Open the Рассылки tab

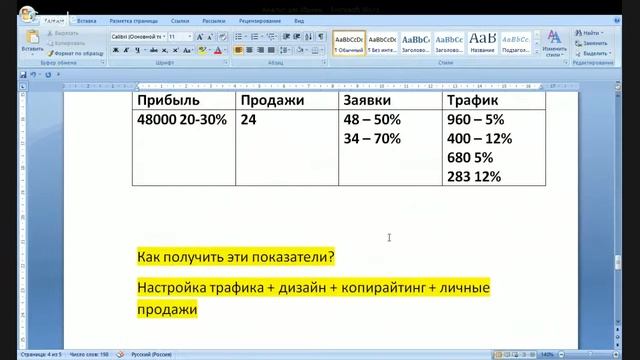click(x=213, y=21)
